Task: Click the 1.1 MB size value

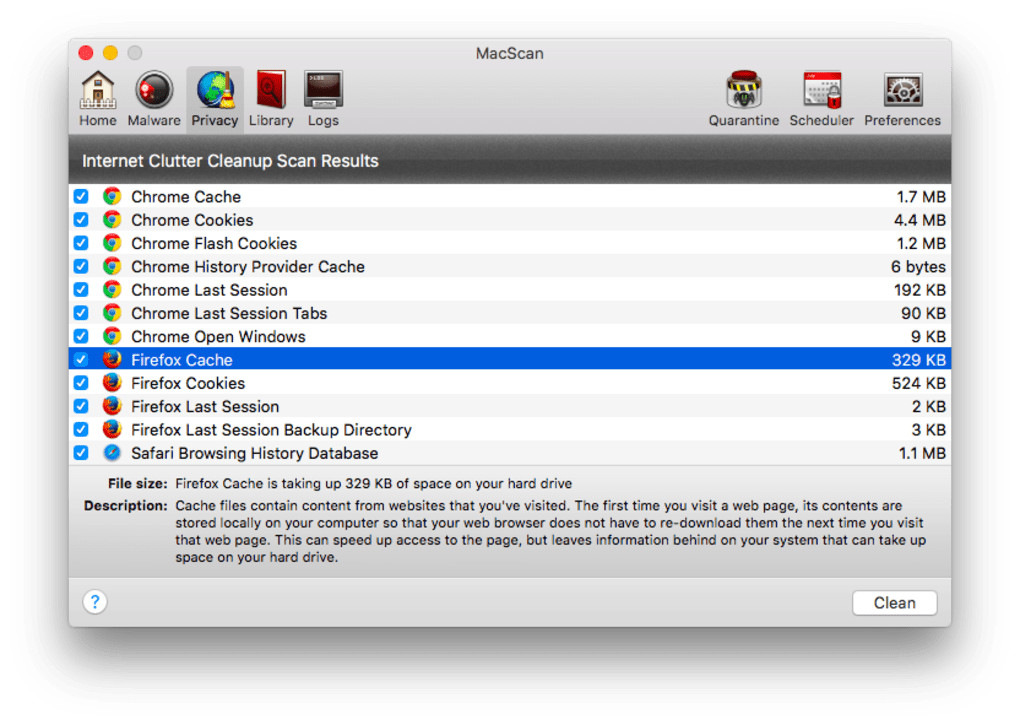Action: point(922,453)
